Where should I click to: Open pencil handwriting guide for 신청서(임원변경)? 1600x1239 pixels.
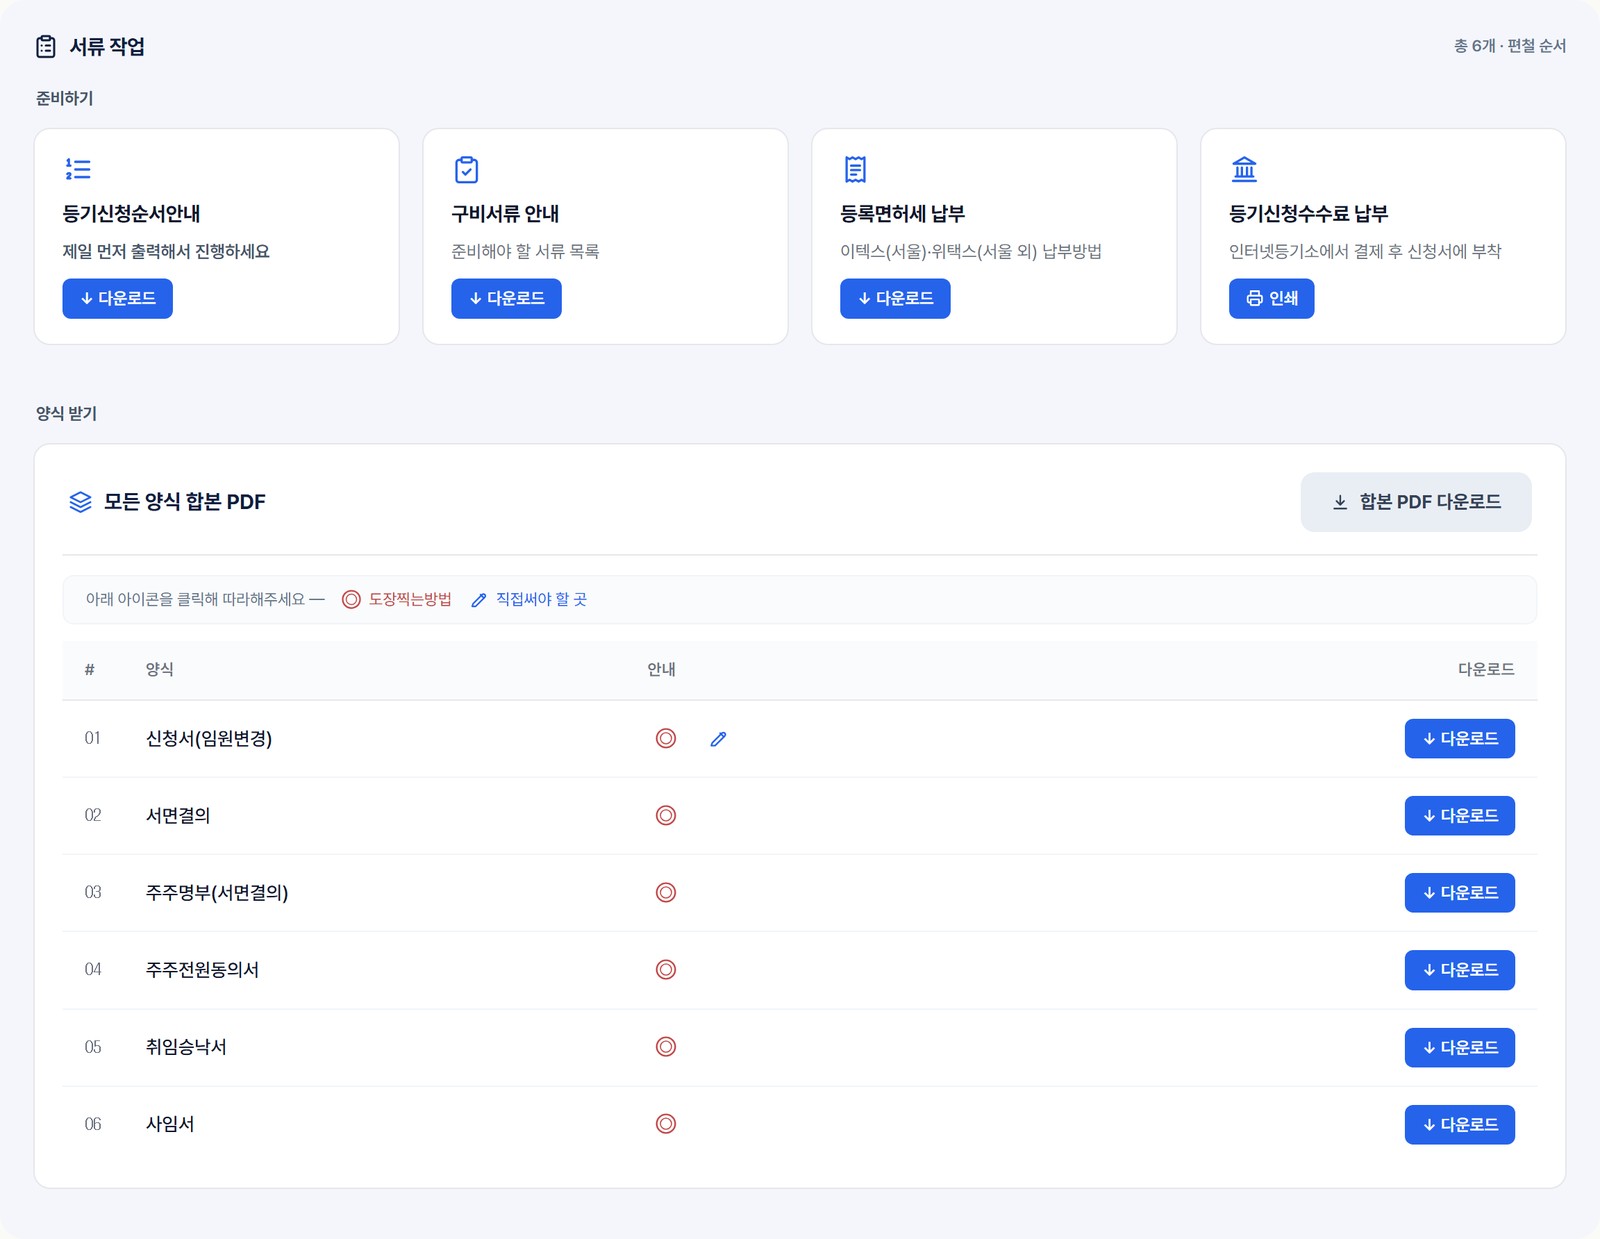[x=718, y=739]
